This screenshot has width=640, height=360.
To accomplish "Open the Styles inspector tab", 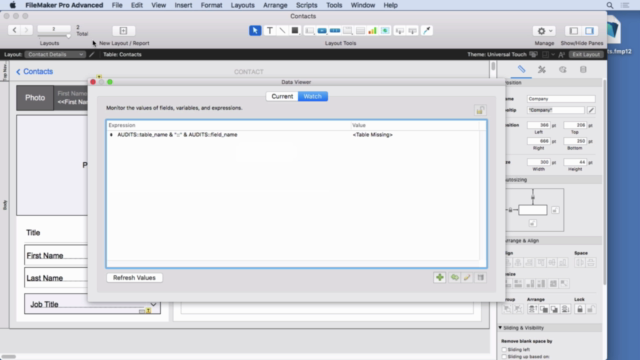I will pos(542,69).
